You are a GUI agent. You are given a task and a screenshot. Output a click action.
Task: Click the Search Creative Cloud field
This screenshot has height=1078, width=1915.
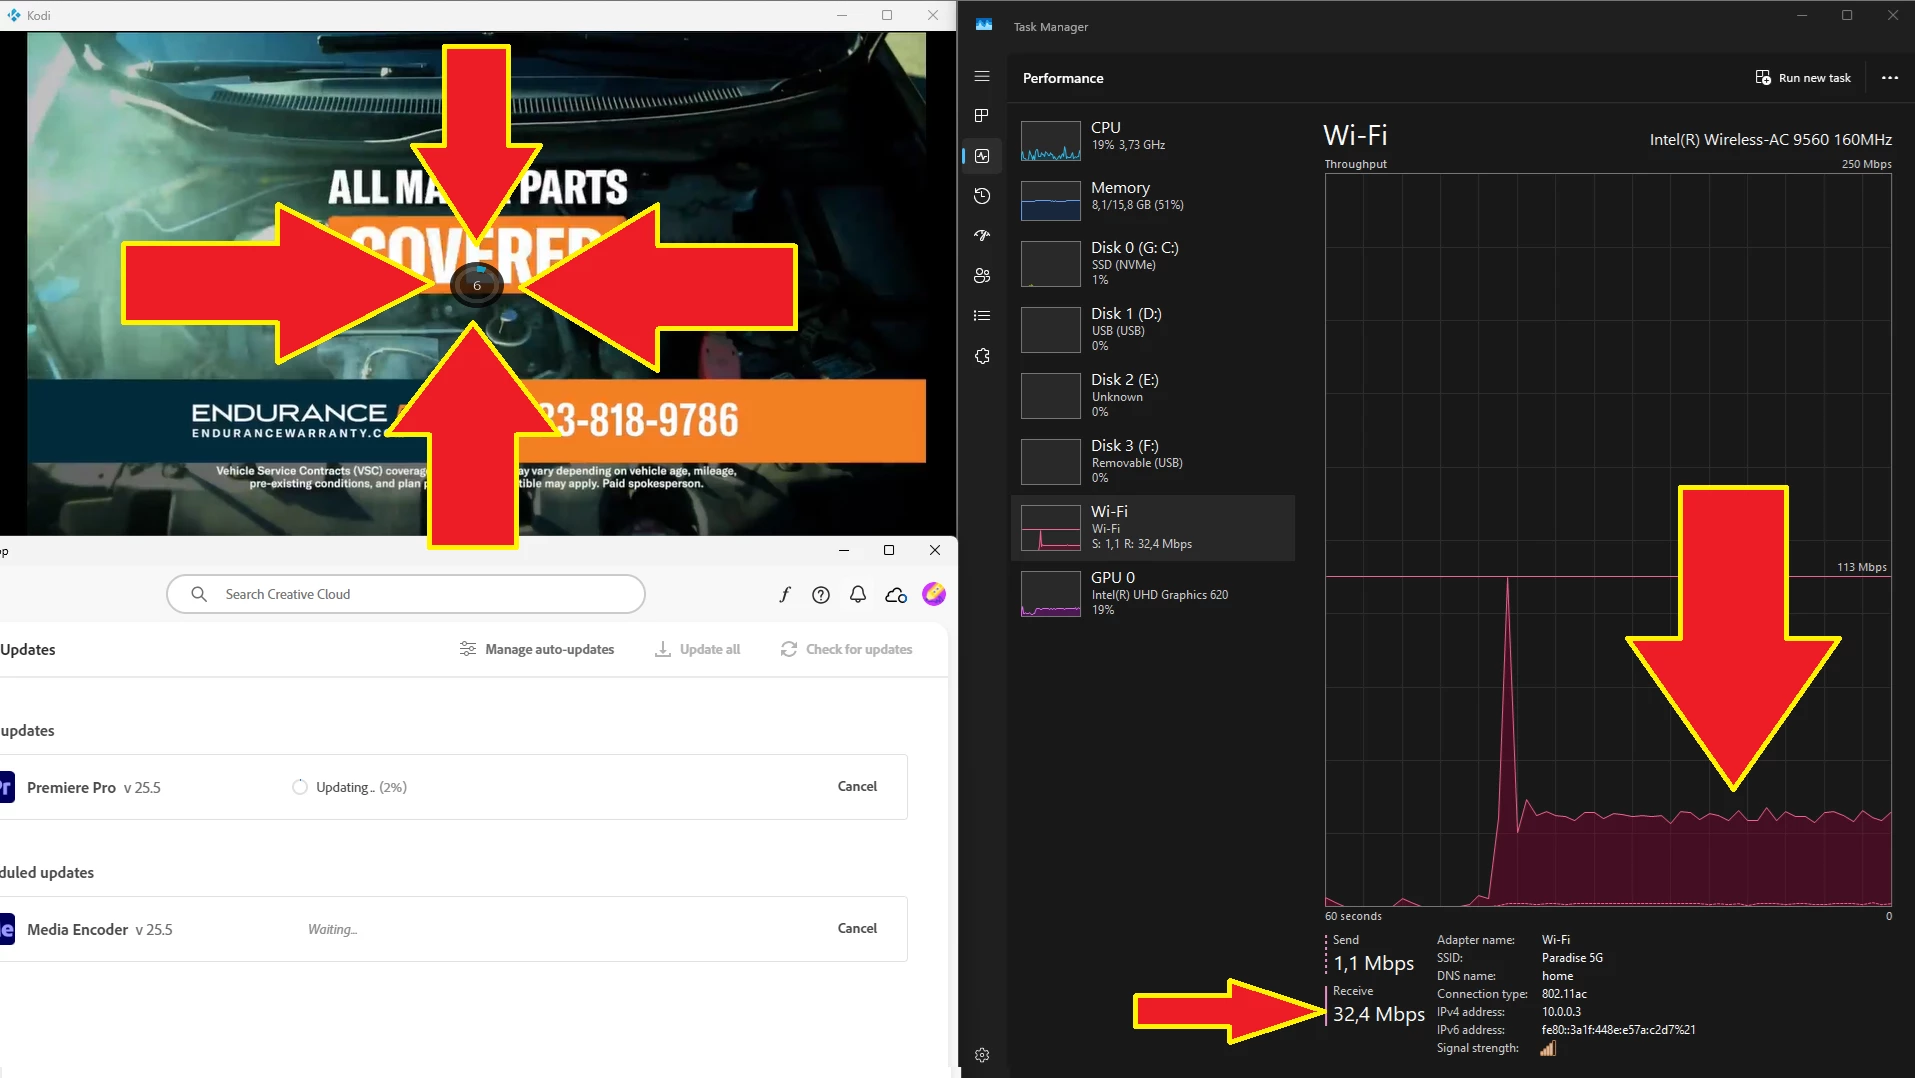pos(406,594)
